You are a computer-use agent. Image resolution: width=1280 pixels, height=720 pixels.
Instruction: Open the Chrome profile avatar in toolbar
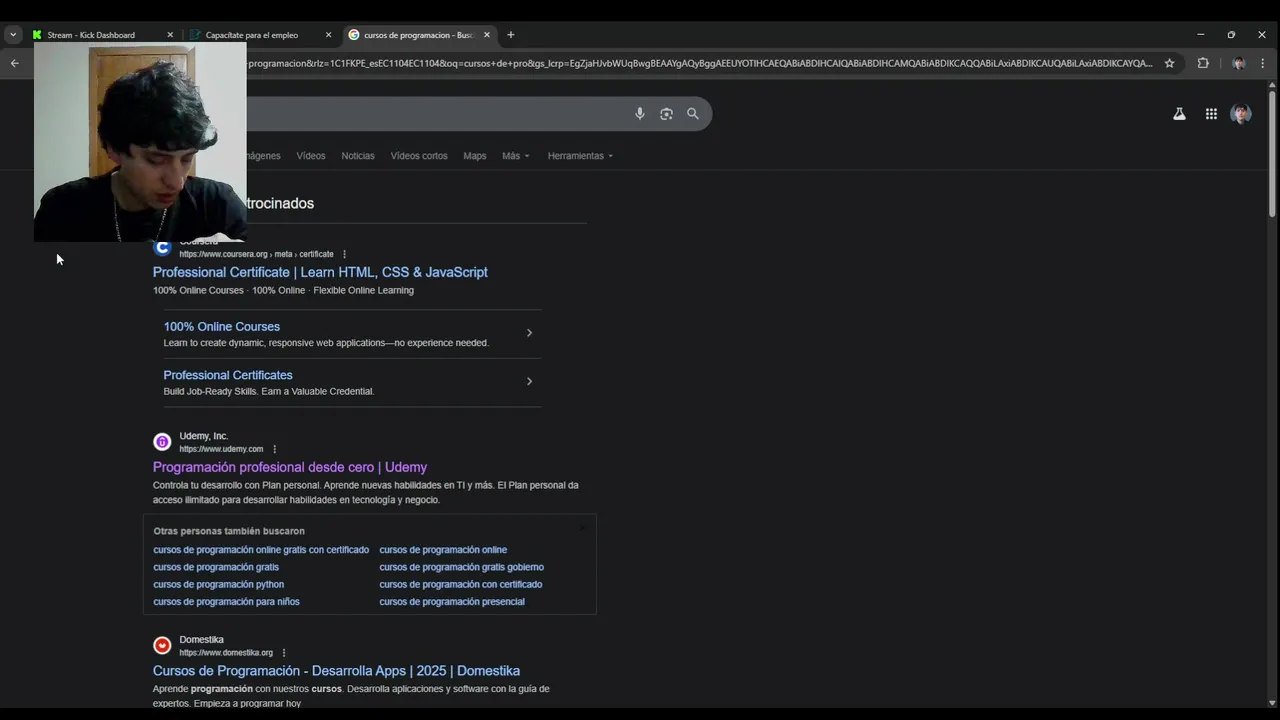1238,63
